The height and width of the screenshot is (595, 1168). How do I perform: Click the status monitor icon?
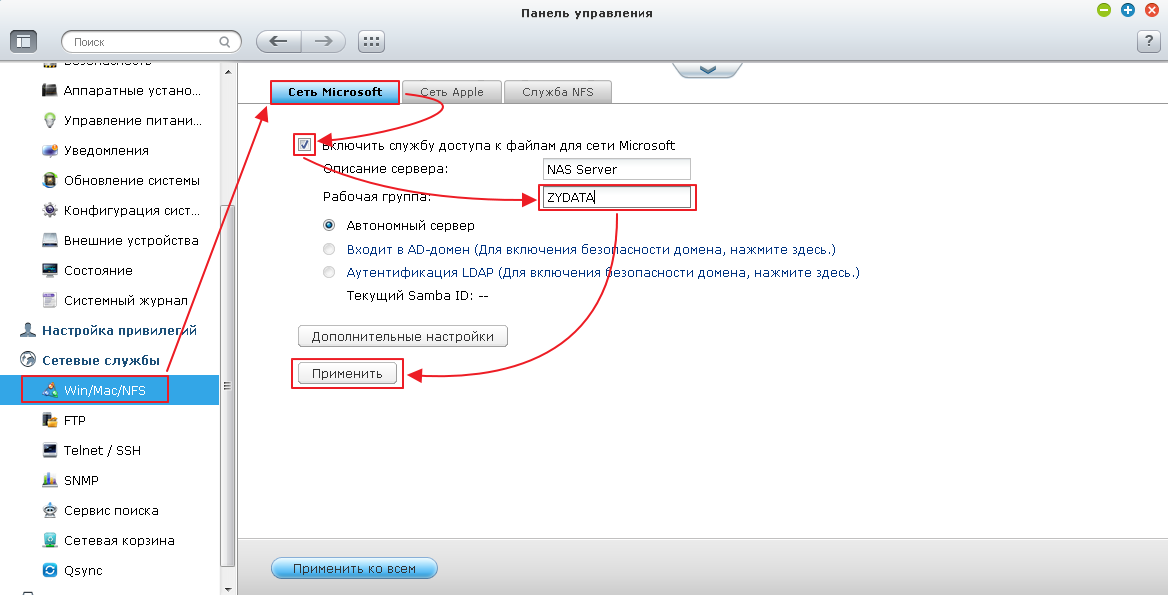click(x=49, y=270)
